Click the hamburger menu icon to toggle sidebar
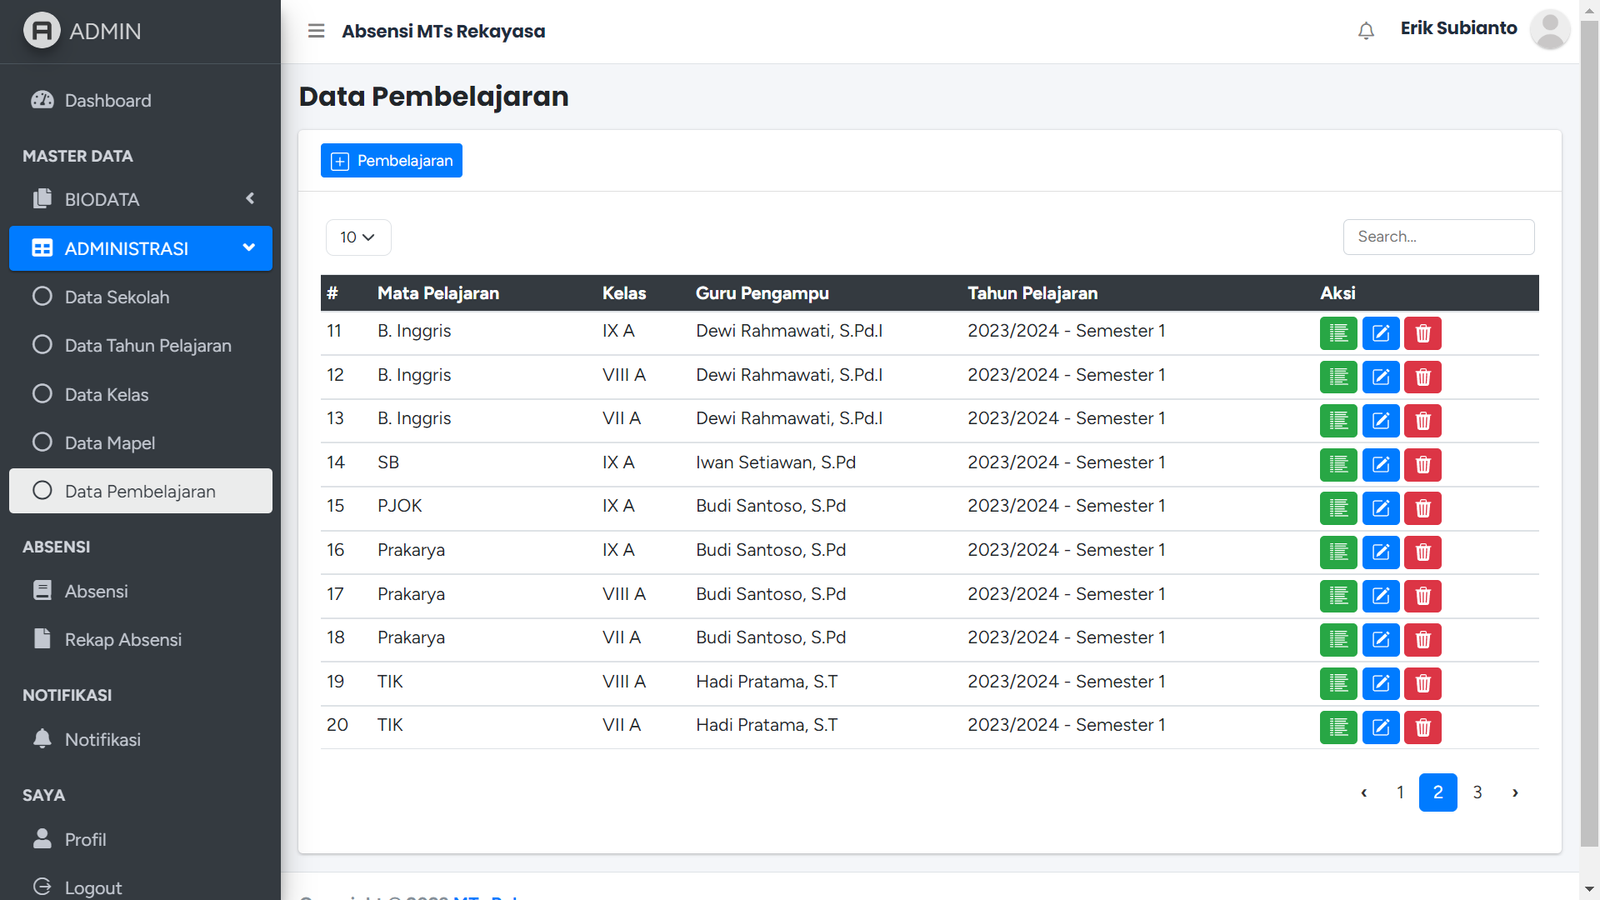Viewport: 1600px width, 900px height. click(316, 31)
